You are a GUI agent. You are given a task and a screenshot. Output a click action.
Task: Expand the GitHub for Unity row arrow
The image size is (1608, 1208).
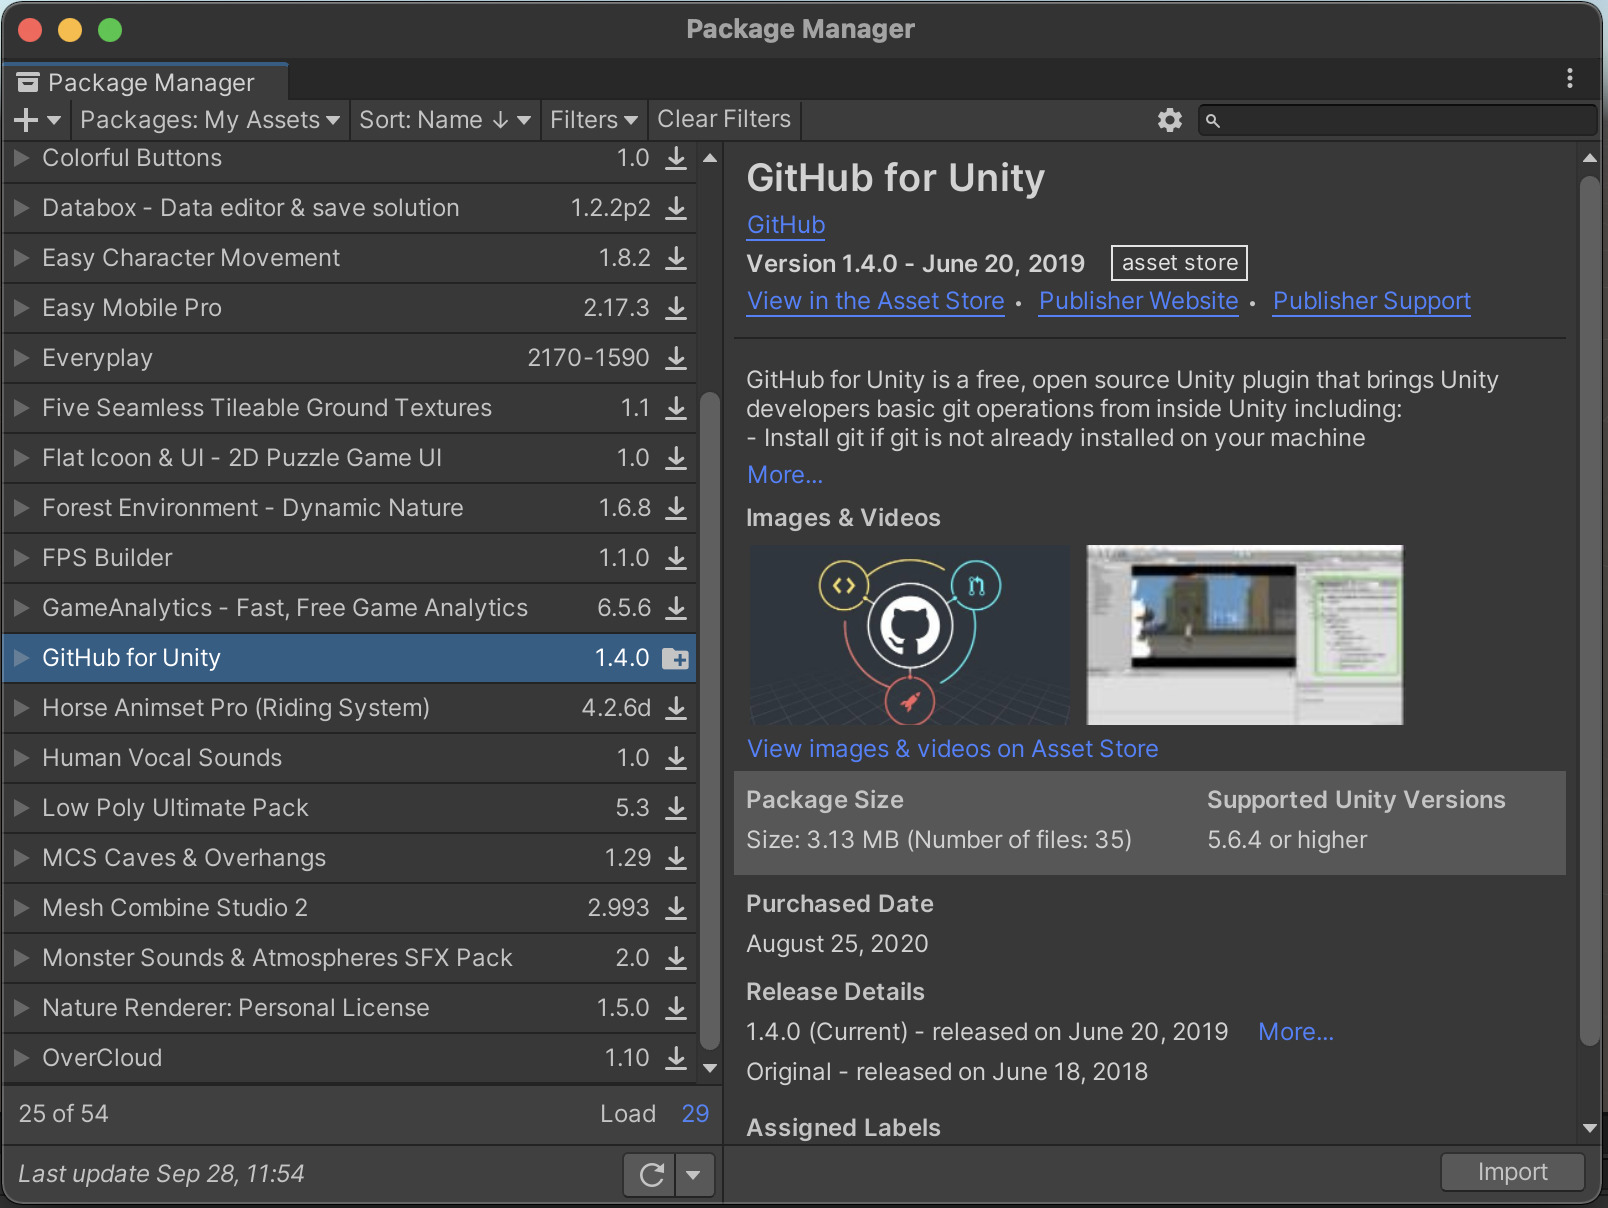click(21, 658)
